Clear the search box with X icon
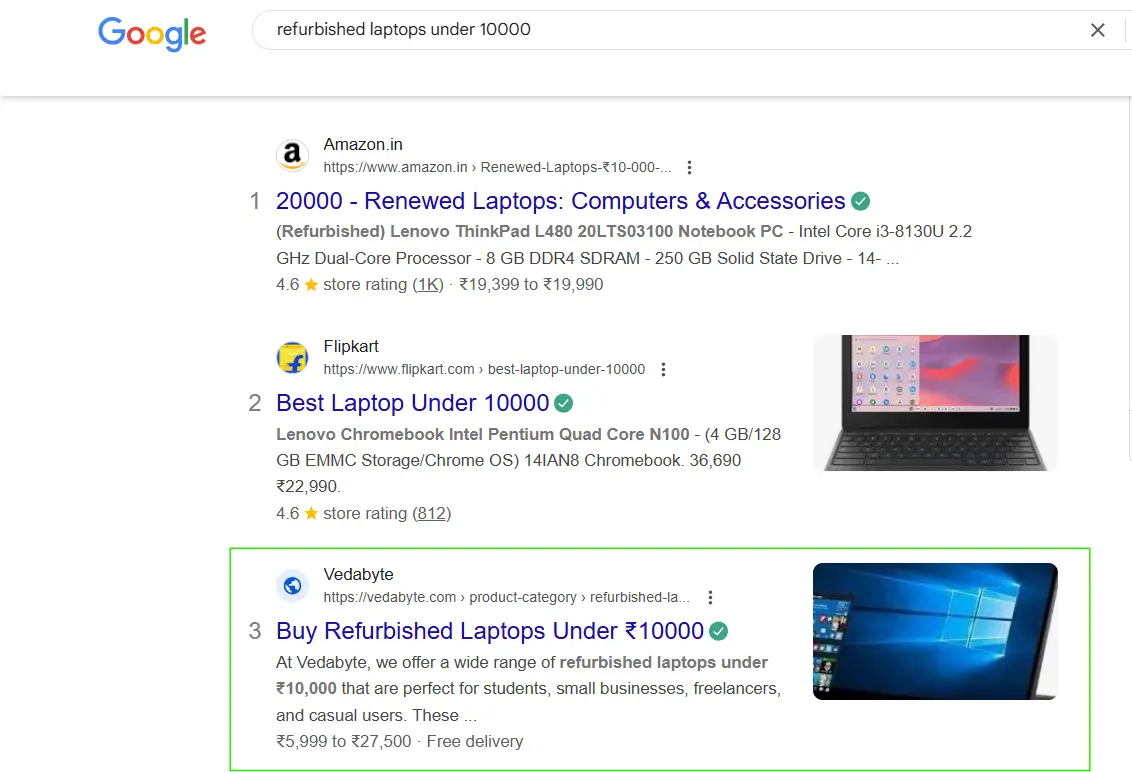Screen dimensions: 1132x772 pos(1097,30)
